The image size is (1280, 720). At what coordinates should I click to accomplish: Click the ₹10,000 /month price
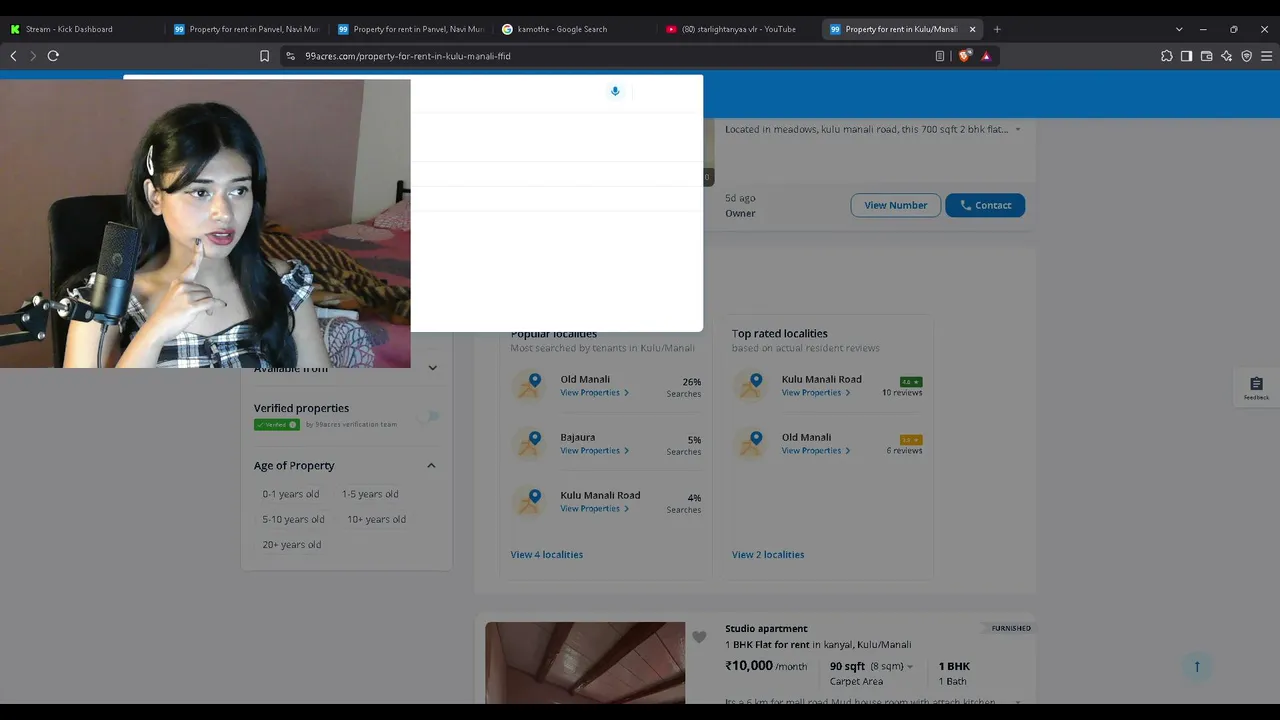click(766, 666)
